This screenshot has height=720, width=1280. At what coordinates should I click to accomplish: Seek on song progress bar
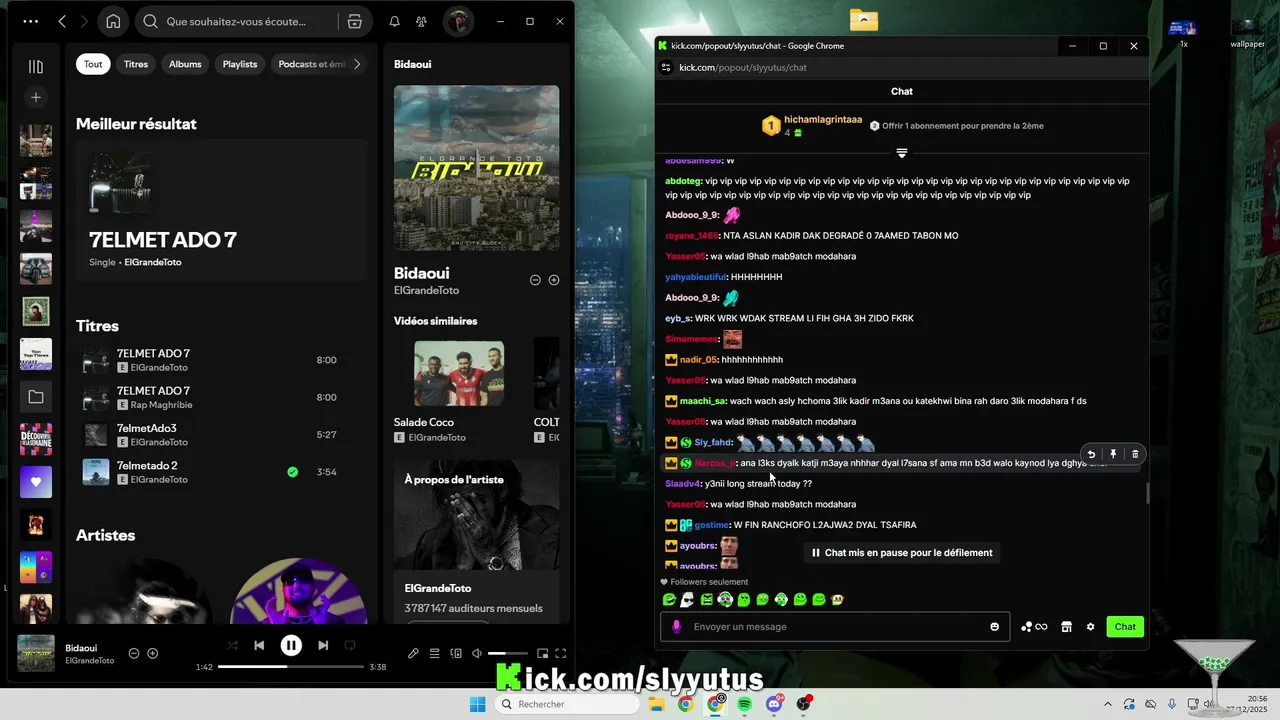coord(291,666)
